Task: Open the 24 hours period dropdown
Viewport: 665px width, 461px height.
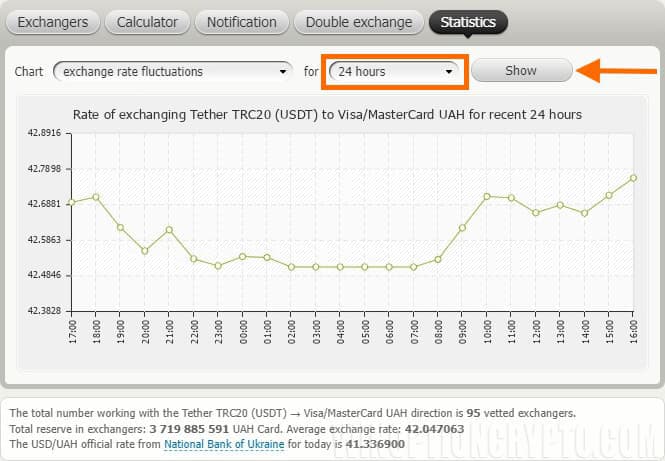Action: point(395,71)
